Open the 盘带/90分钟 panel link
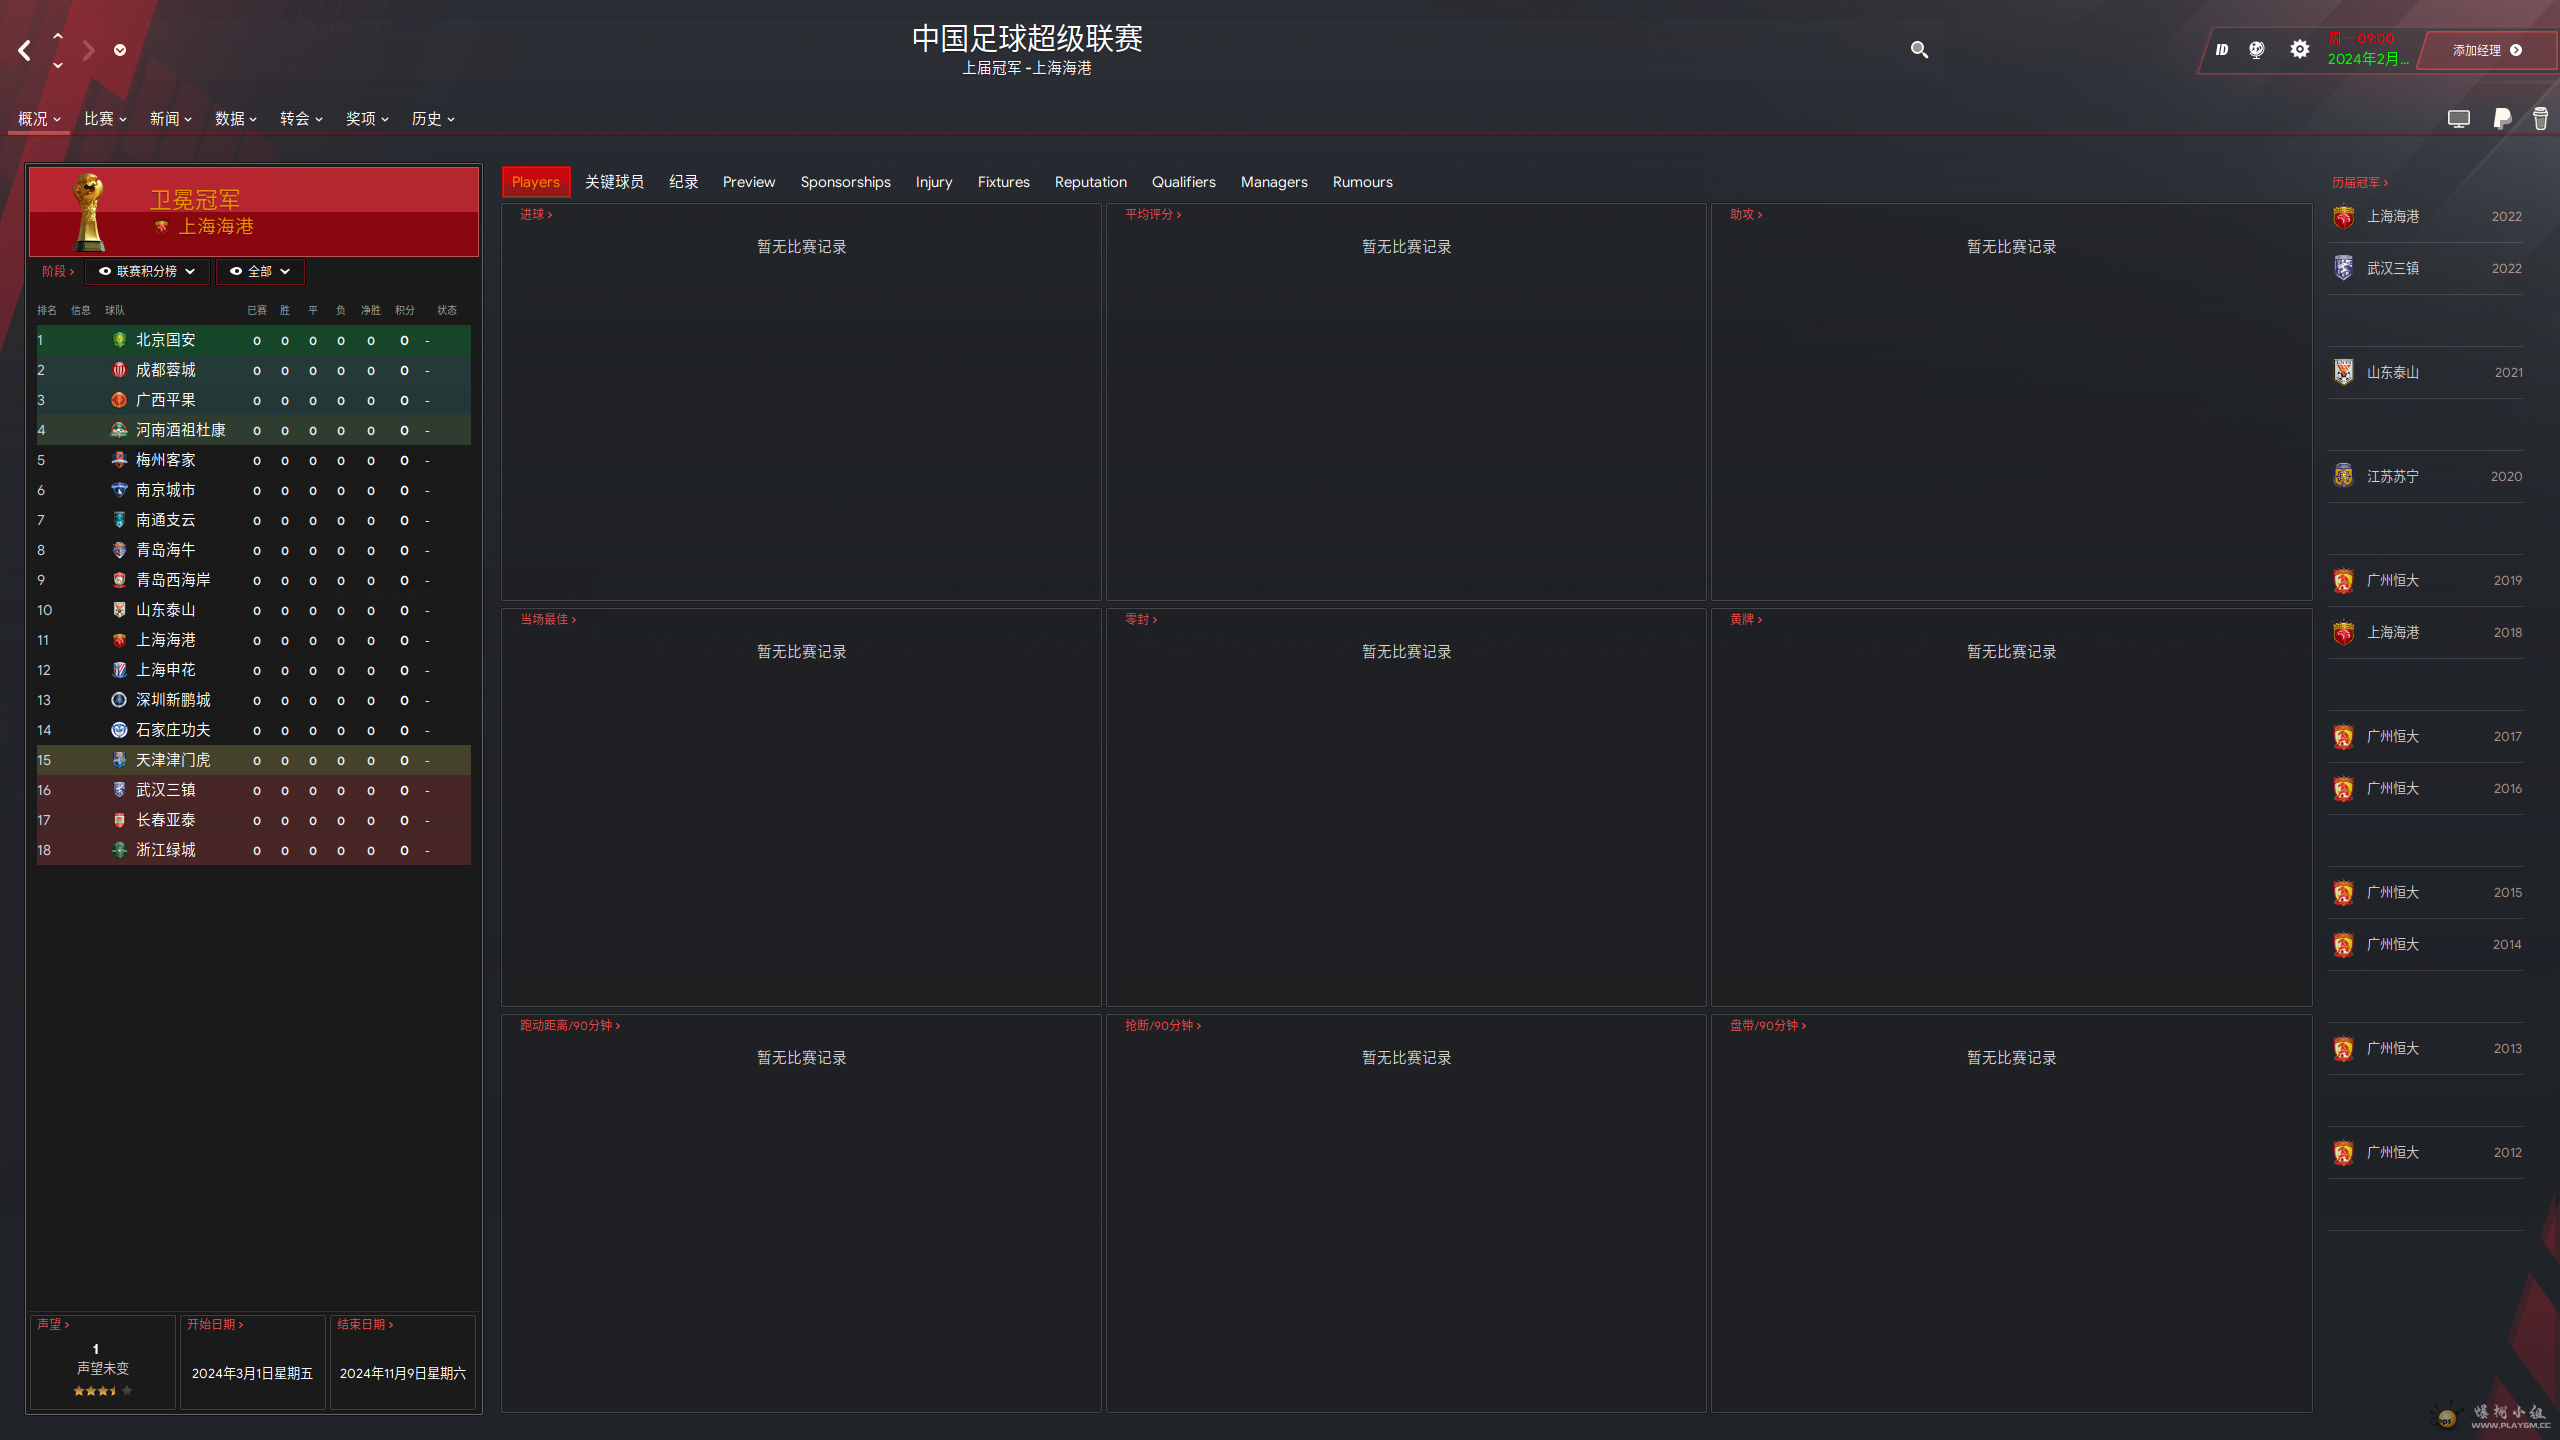 [x=1768, y=1025]
